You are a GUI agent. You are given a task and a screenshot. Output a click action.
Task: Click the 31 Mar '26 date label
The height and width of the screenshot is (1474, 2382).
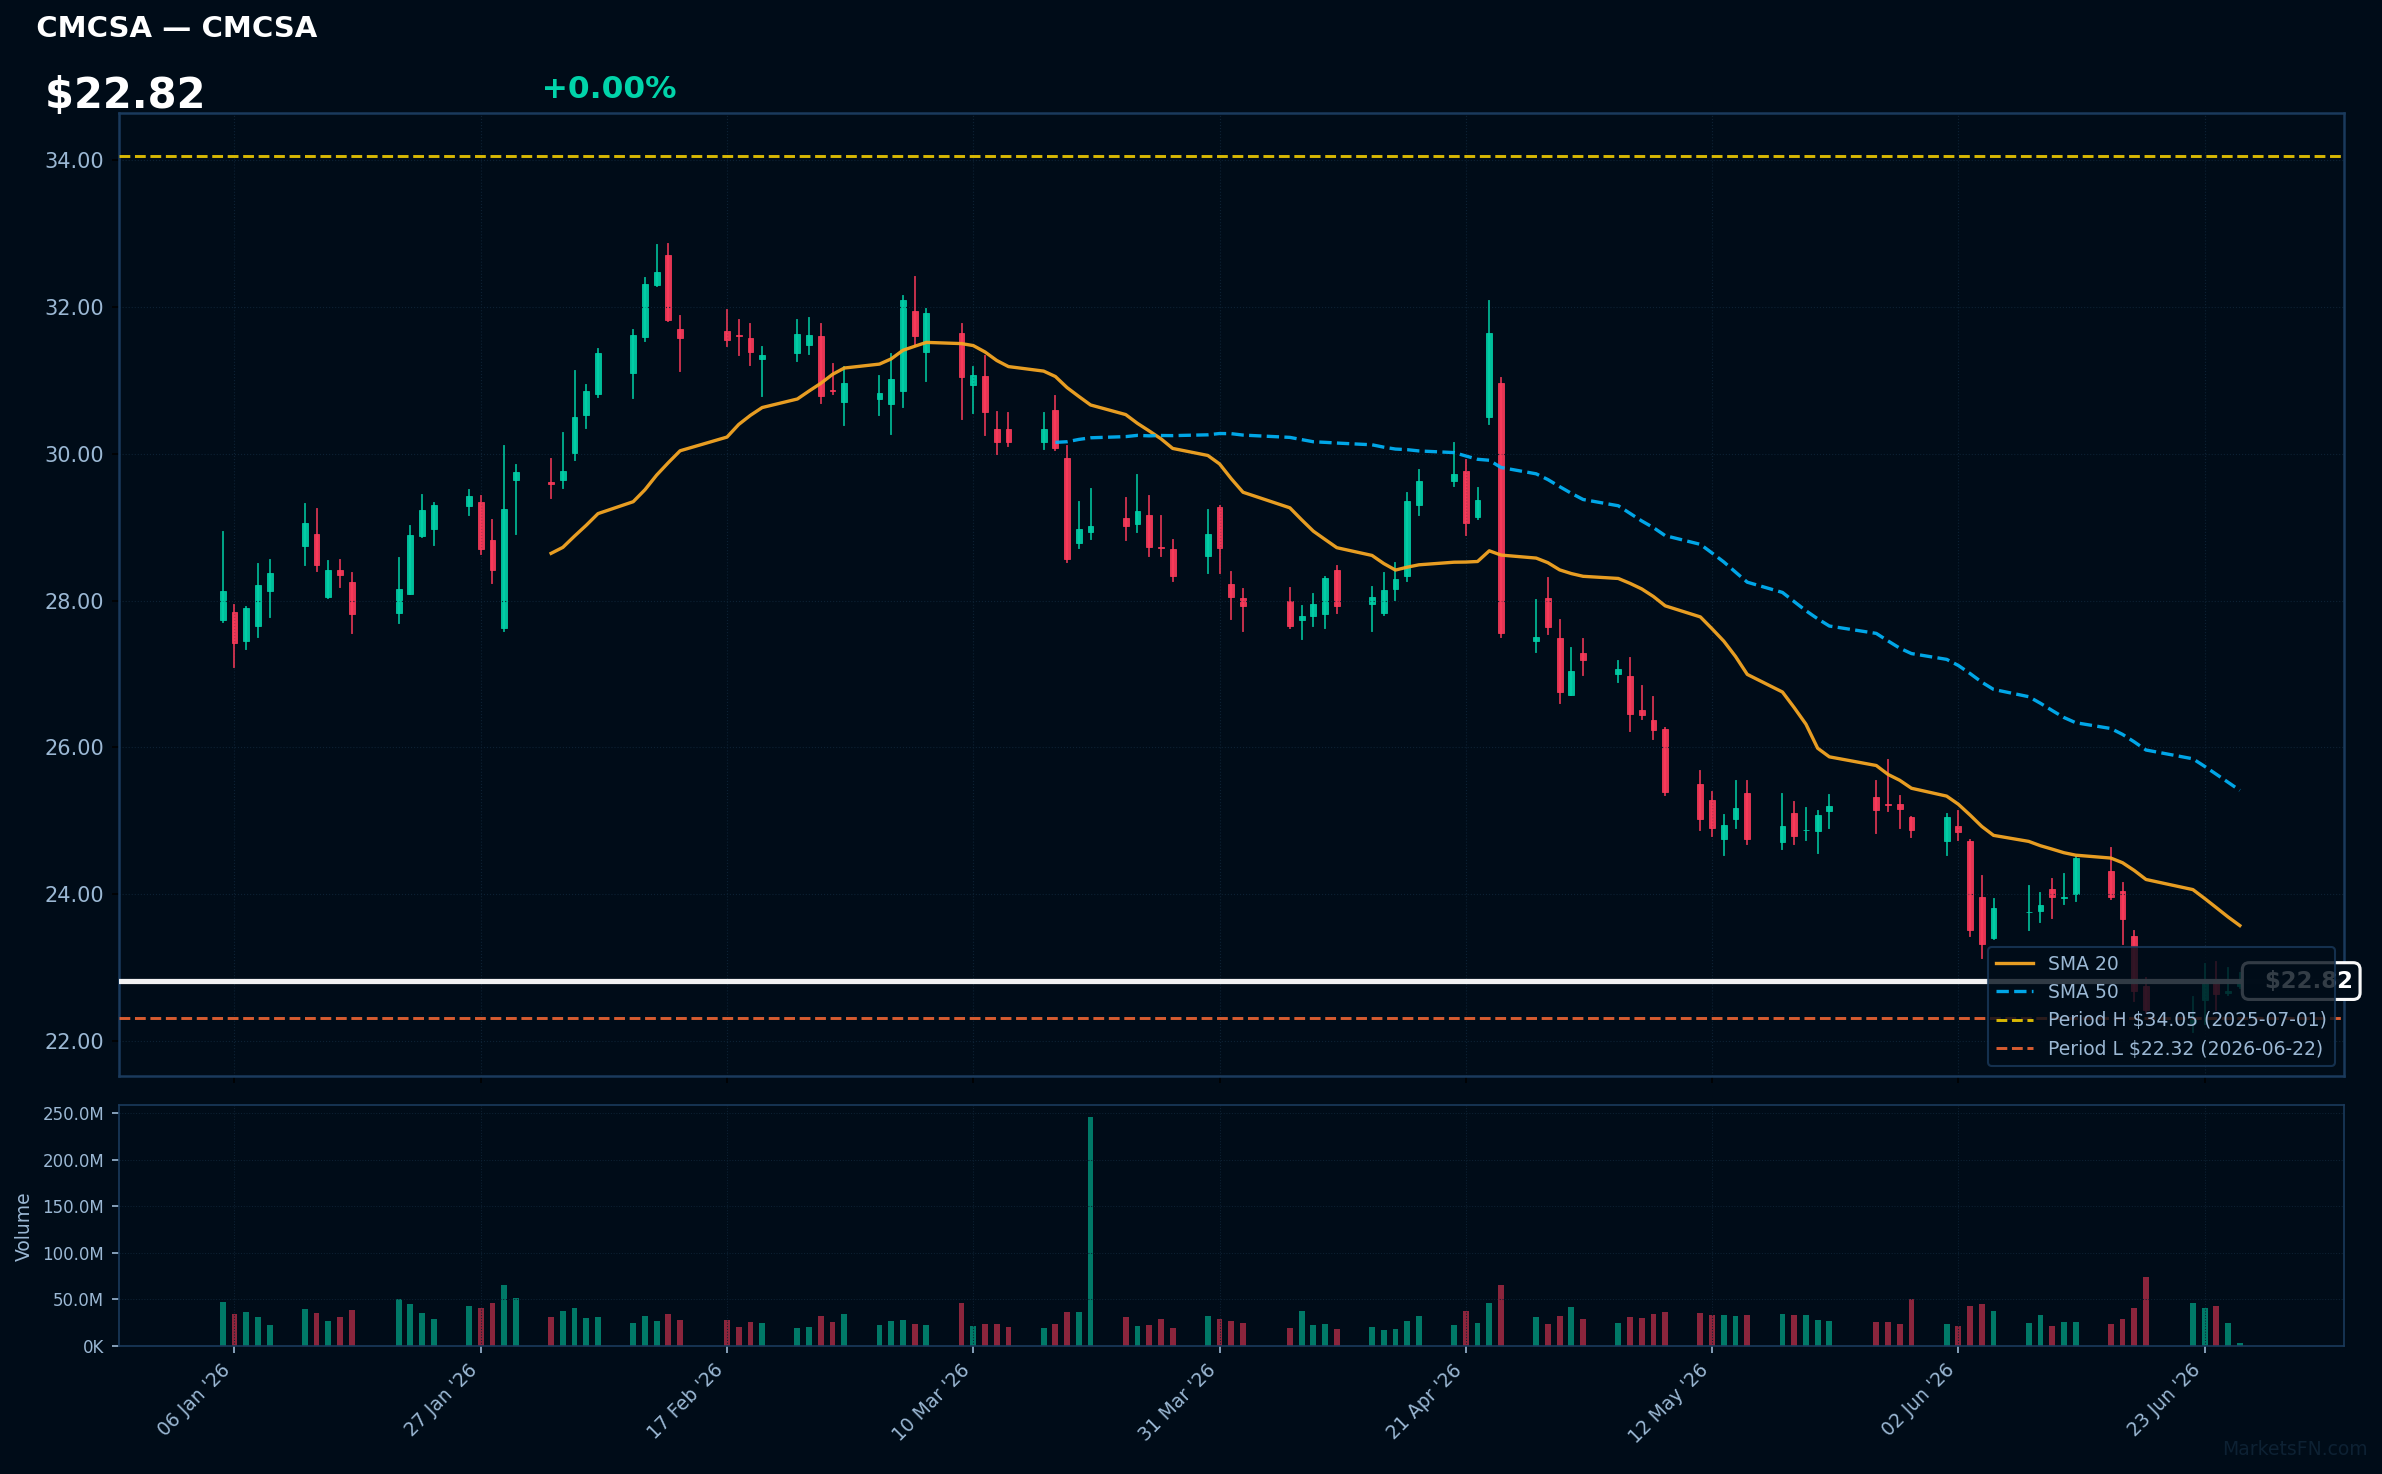[x=1177, y=1401]
